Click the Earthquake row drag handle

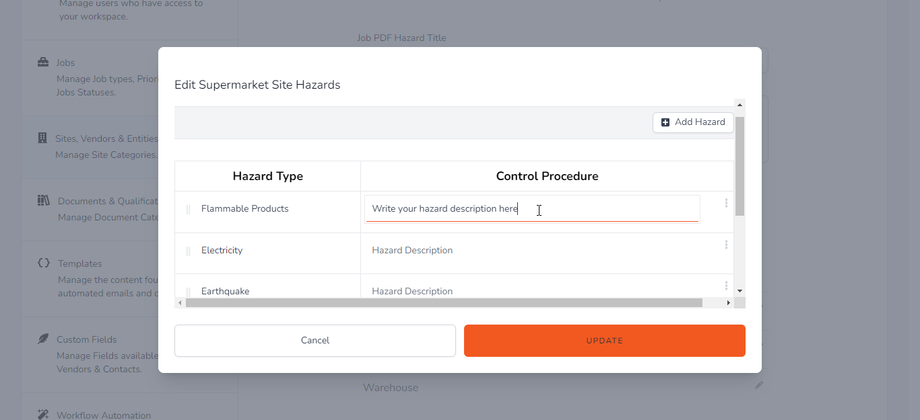tap(188, 292)
